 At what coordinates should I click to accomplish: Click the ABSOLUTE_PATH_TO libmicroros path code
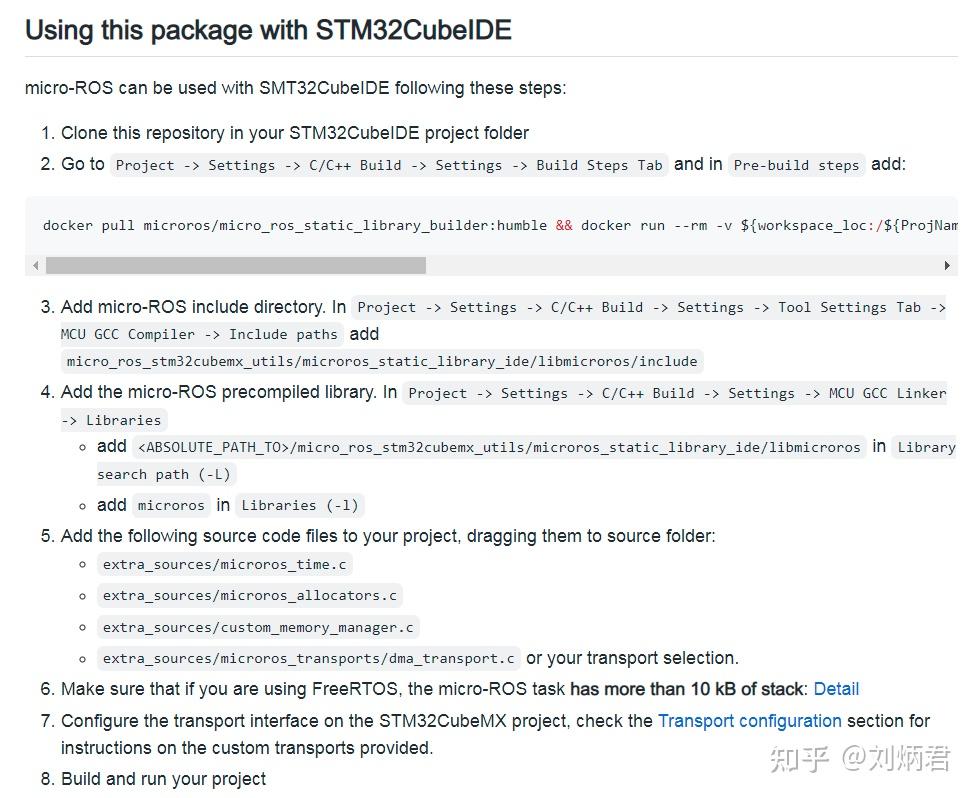coord(498,447)
